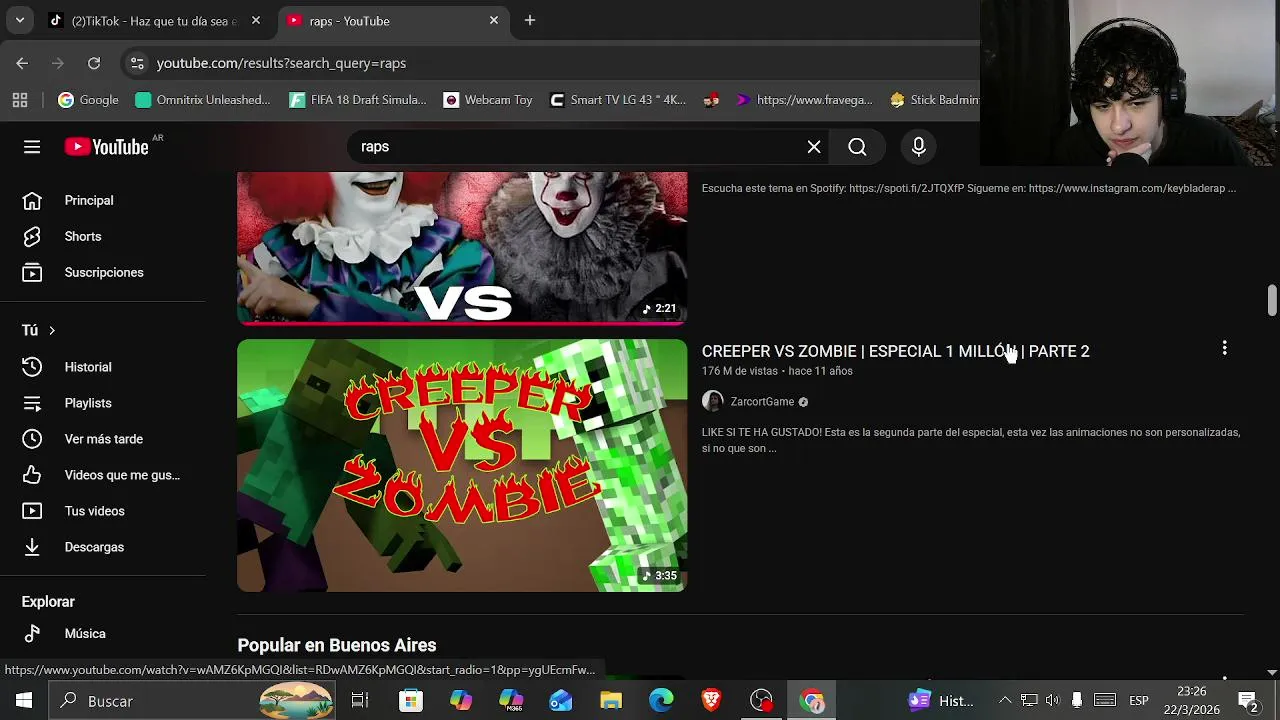Viewport: 1280px width, 720px height.
Task: Click the Descargas download arrow icon
Action: tap(32, 547)
